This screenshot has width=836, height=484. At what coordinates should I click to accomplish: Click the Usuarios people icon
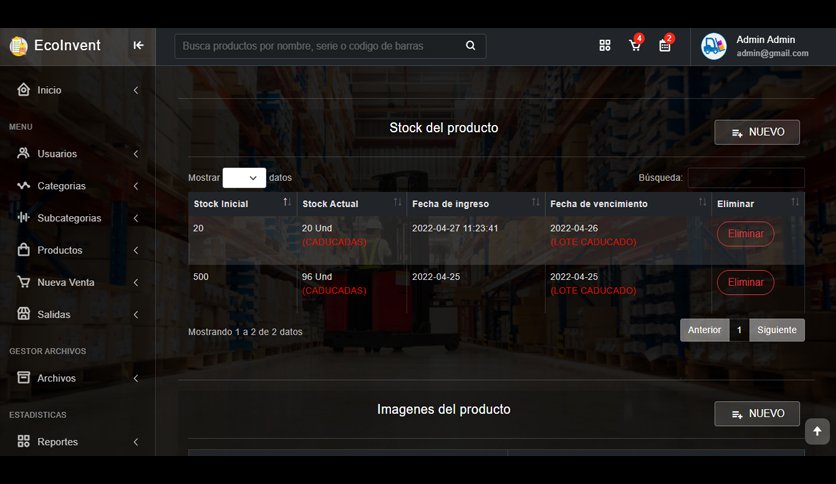click(x=23, y=154)
